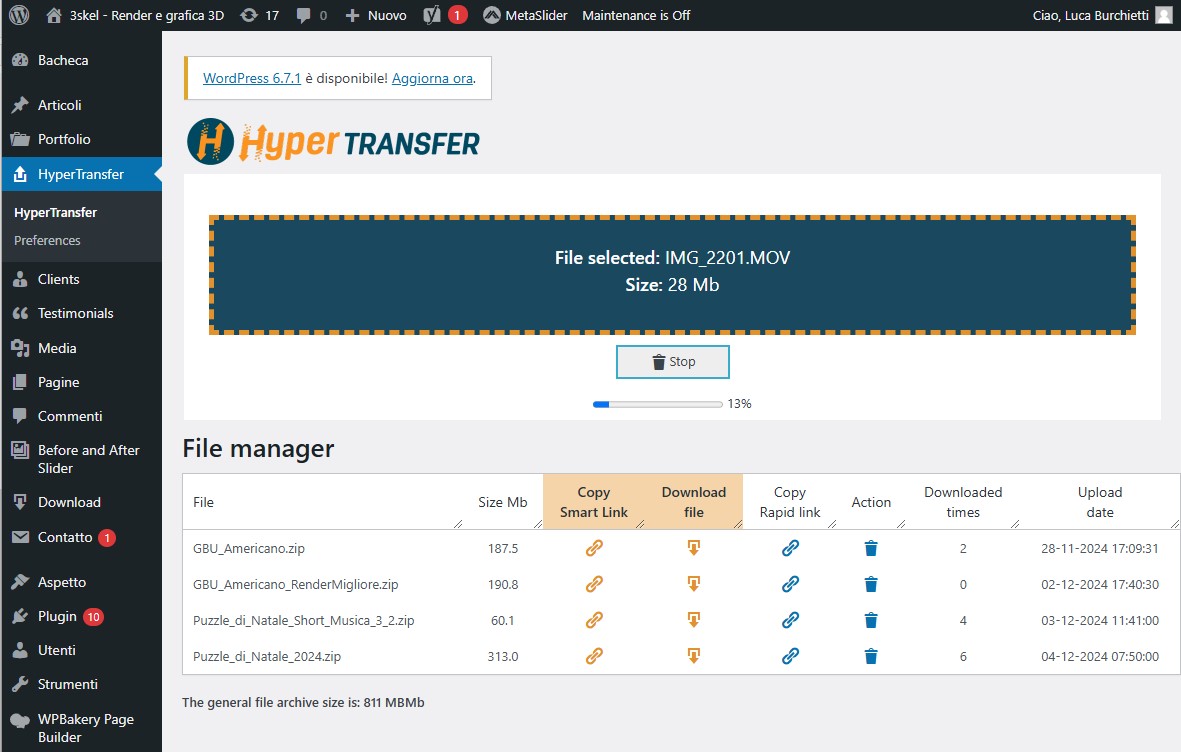The height and width of the screenshot is (752, 1181).
Task: Open Contatto with 1 notification
Action: click(x=81, y=537)
